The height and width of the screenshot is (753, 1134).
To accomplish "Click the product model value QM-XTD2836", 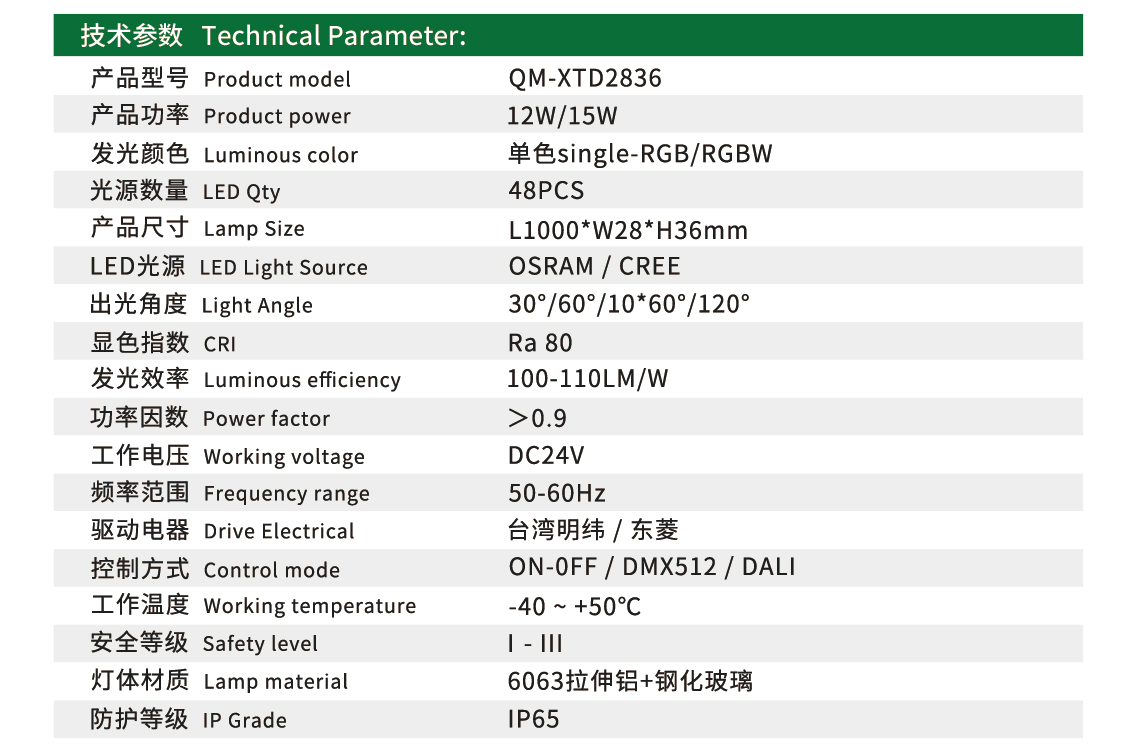I will 585,79.
